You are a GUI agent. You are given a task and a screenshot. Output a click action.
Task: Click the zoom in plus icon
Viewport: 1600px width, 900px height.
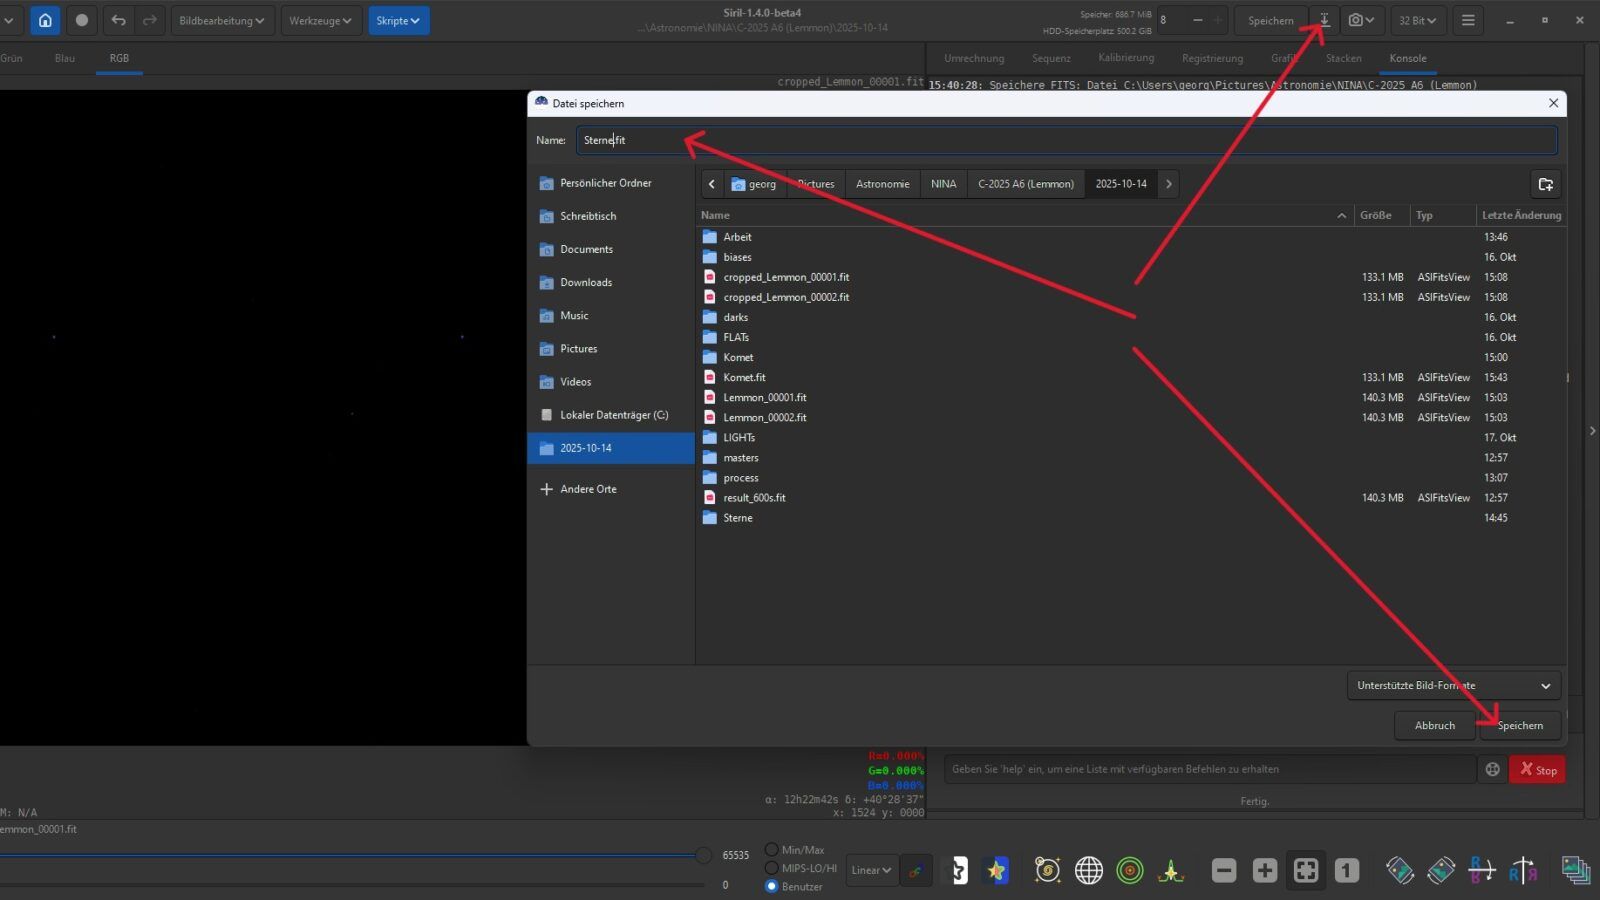pos(1264,870)
